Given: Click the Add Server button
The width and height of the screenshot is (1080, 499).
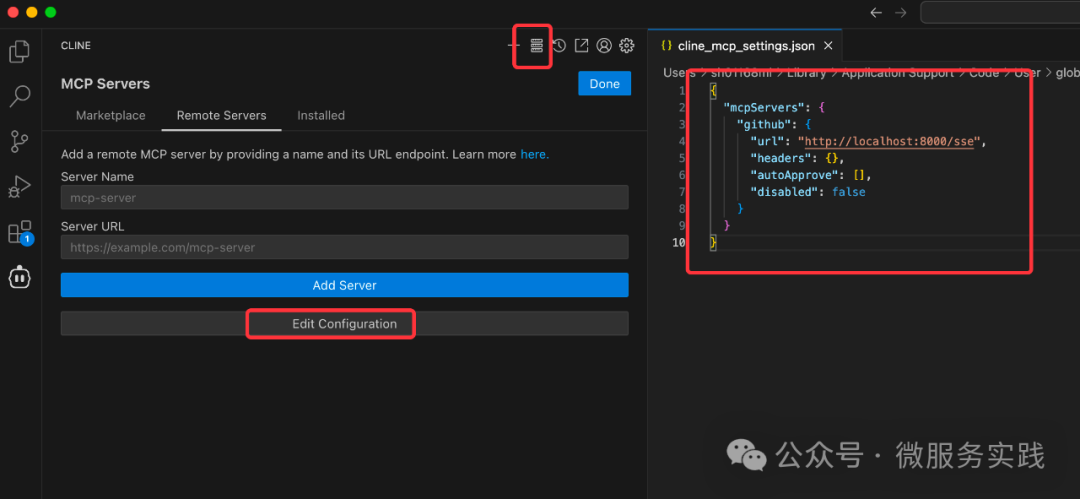Looking at the screenshot, I should pos(344,285).
